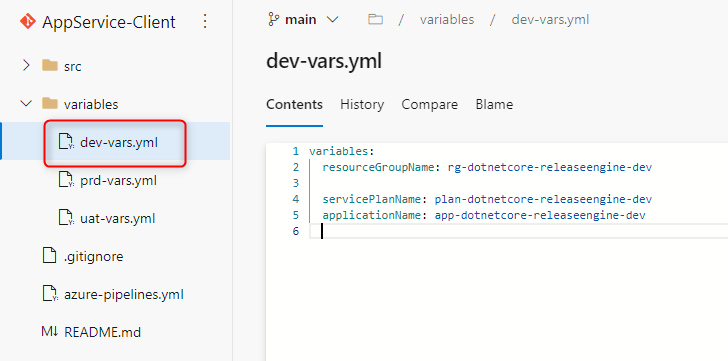
Task: Click dev-vars.yml in the breadcrumb
Action: coord(550,19)
